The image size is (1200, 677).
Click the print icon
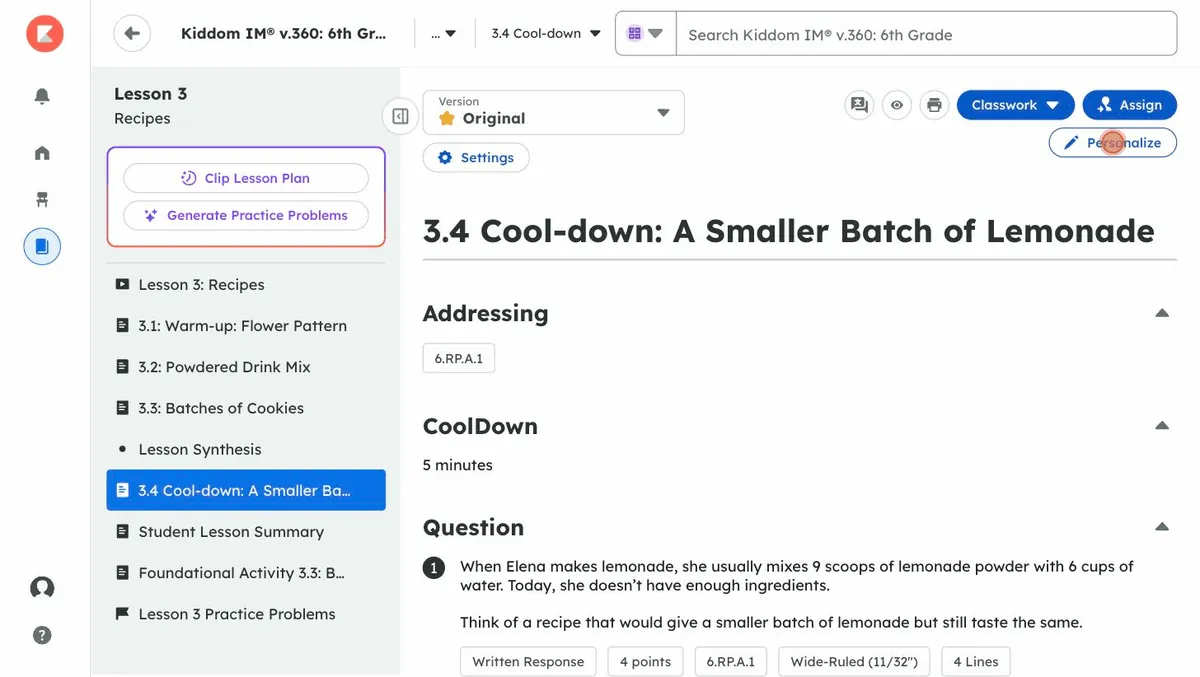[934, 105]
